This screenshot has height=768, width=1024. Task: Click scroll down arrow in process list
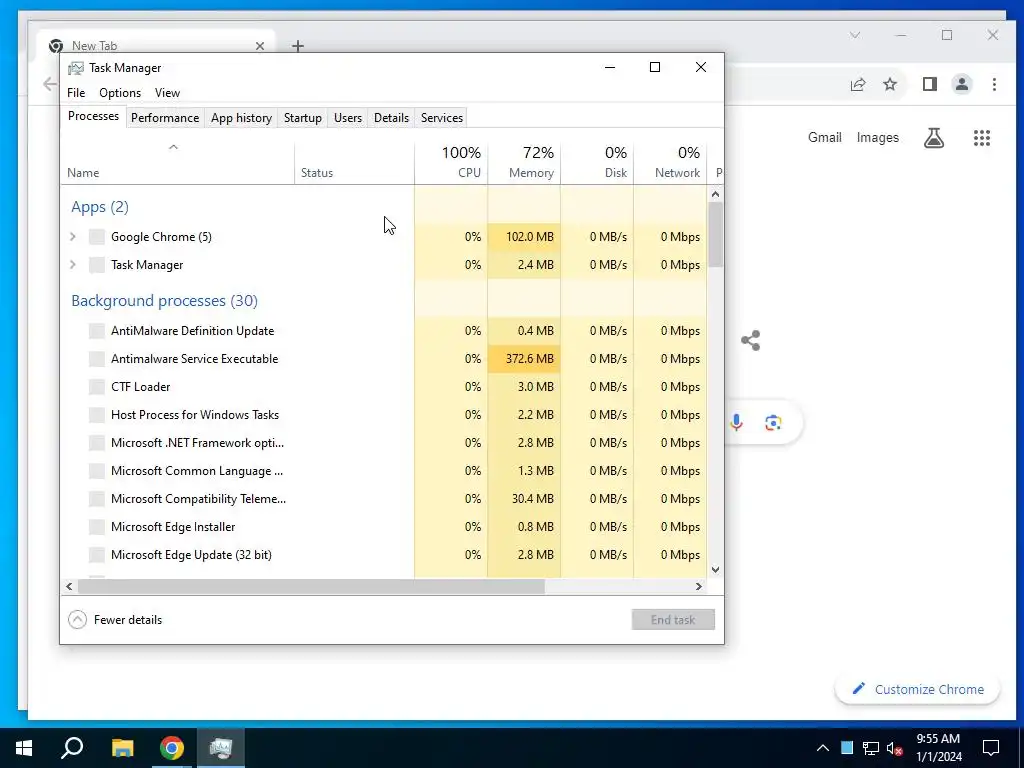coord(715,569)
